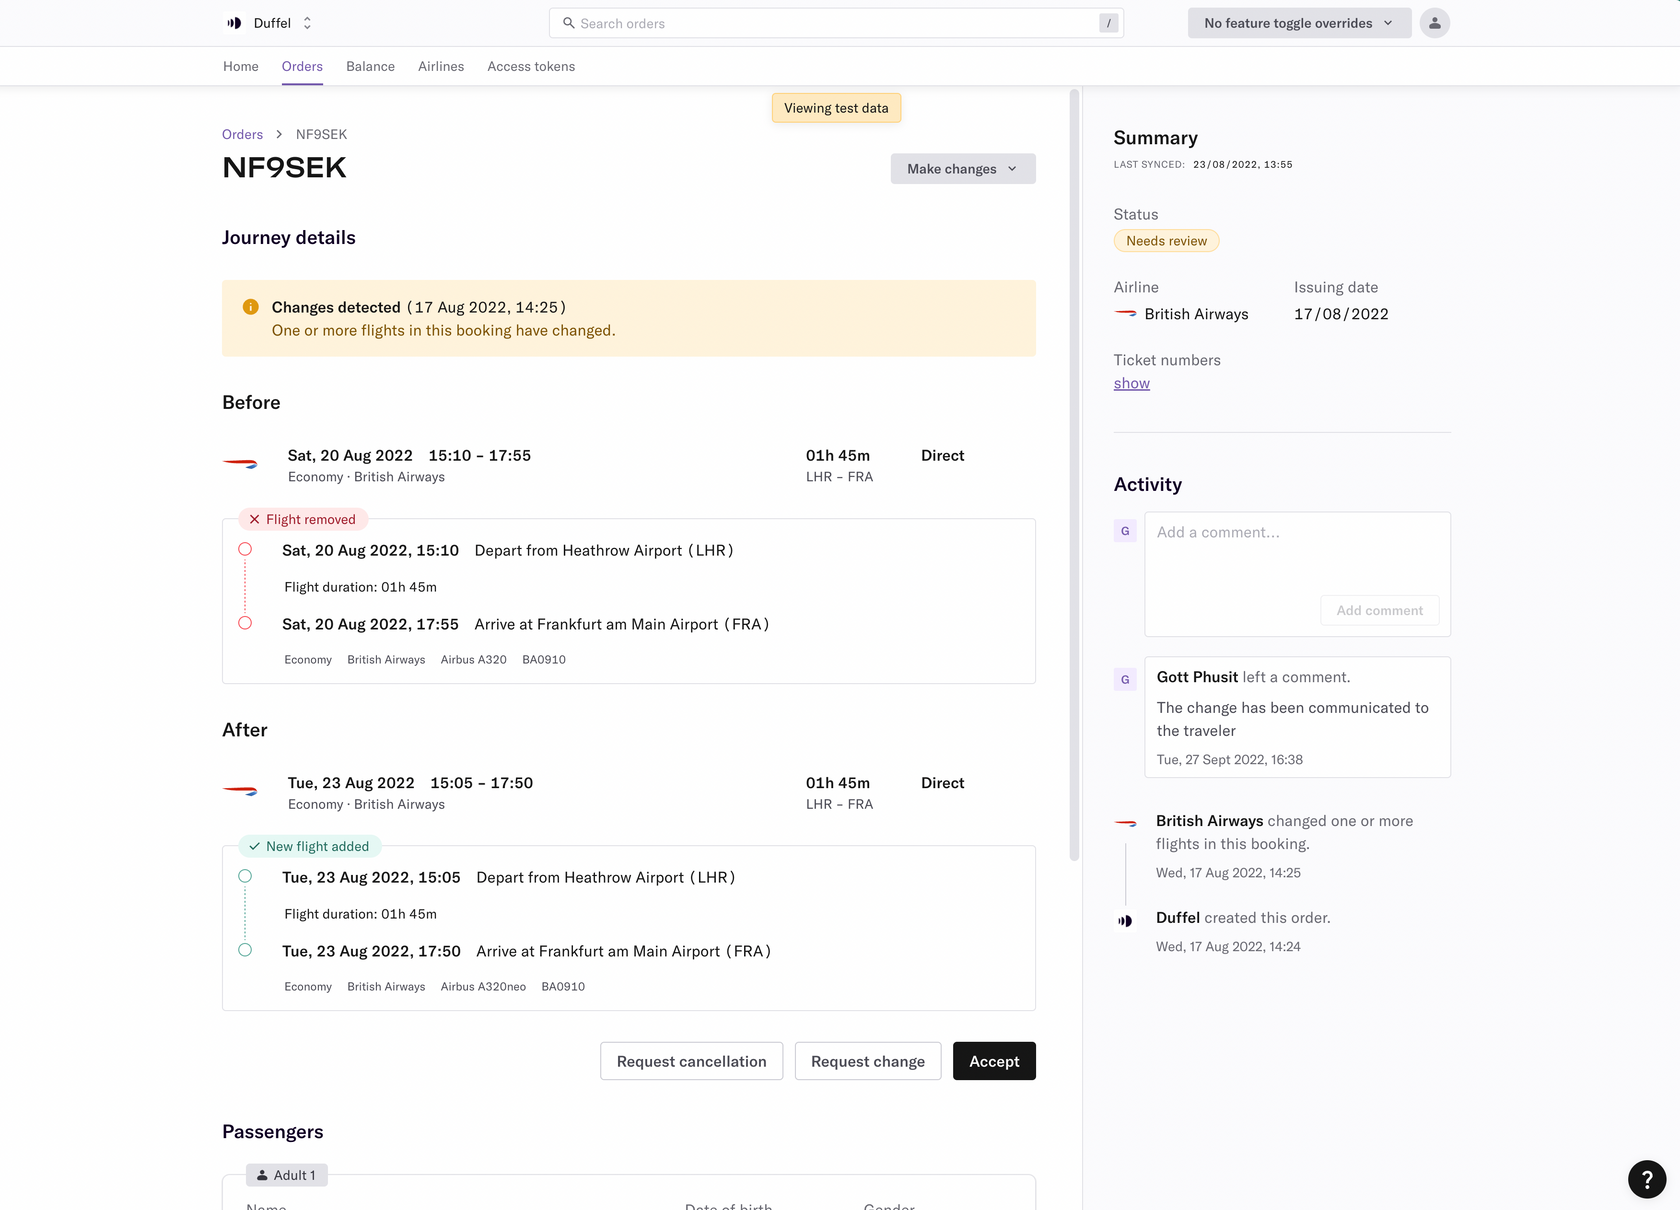Click the Changes detected info icon
Screen dimensions: 1680x1210
251,307
